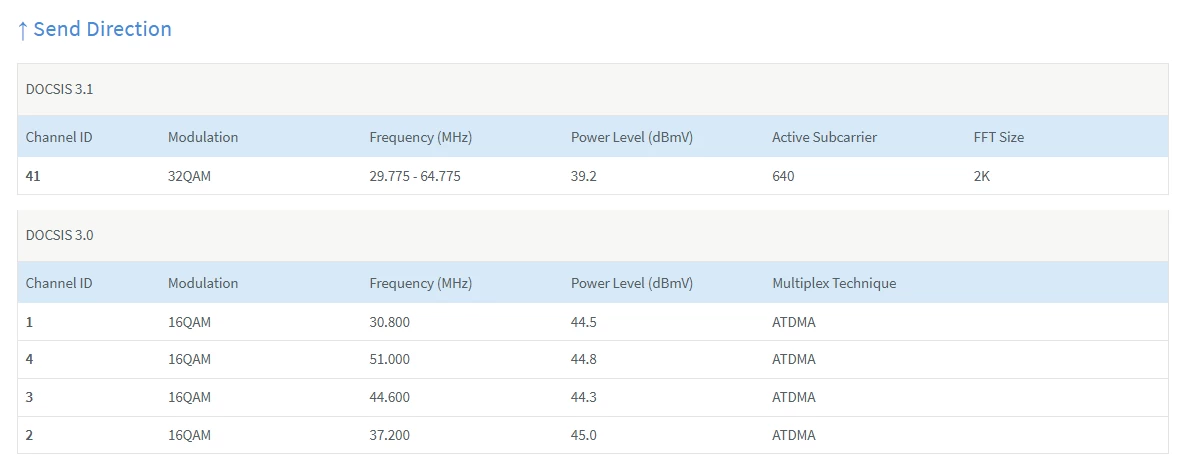Click ATDMA in the 37.200 frequency row

tap(794, 435)
